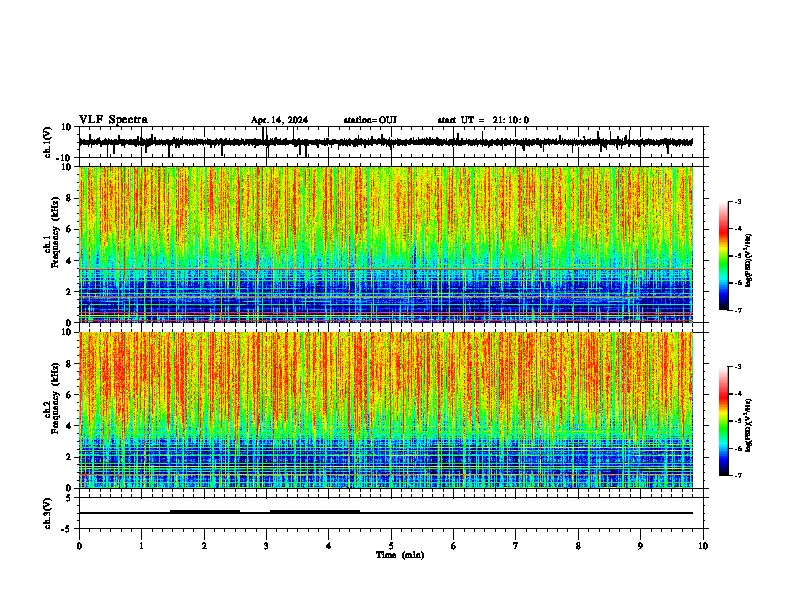Image resolution: width=792 pixels, height=612 pixels.
Task: Click the ch.2 colorbar unit label
Action: click(748, 425)
